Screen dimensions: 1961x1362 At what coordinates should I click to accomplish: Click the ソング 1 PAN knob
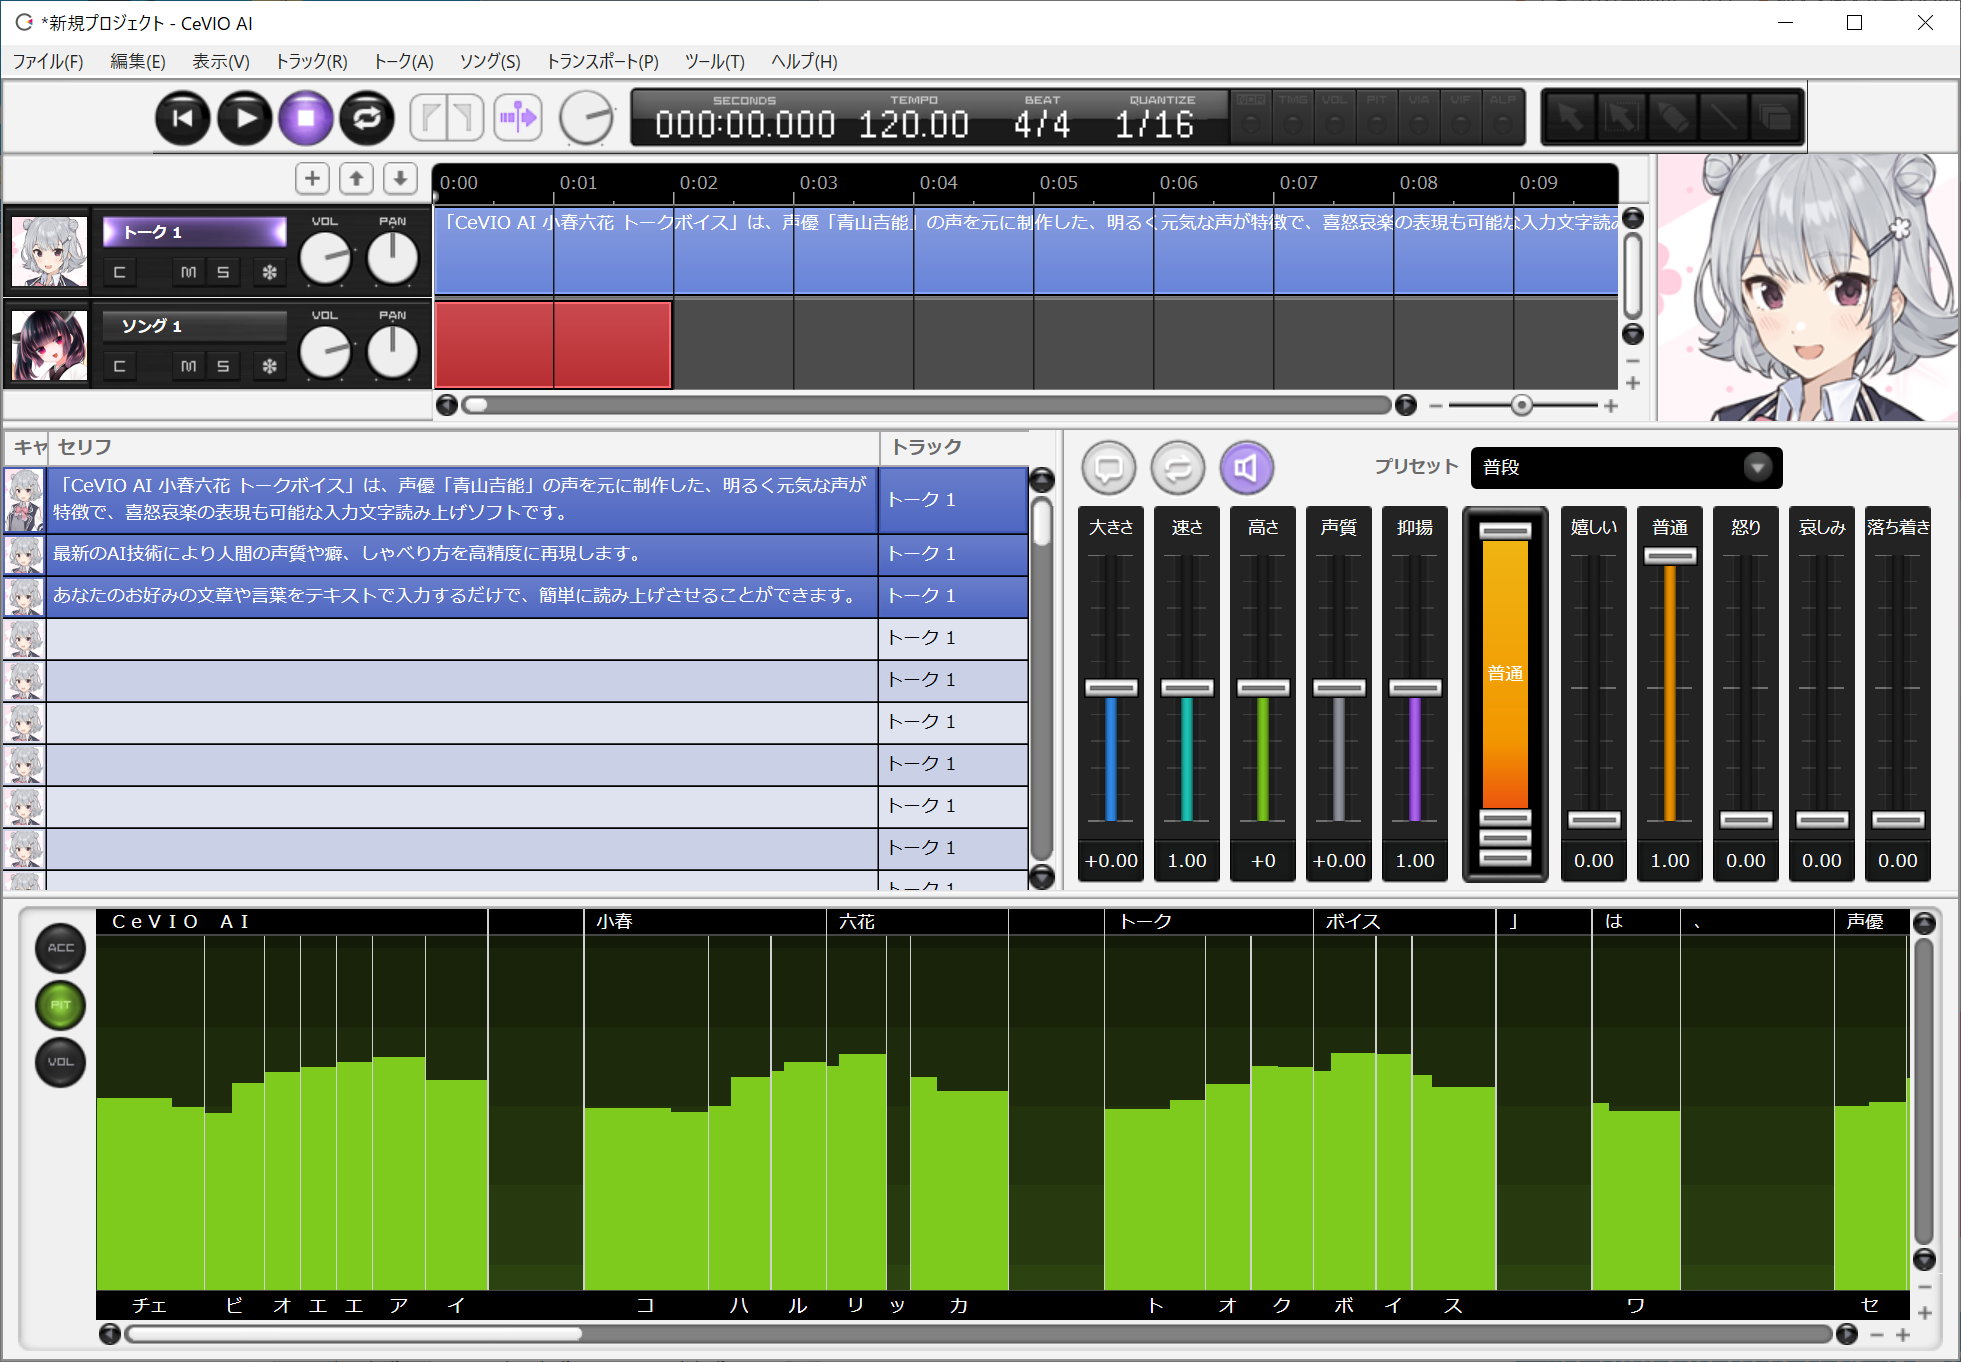point(392,353)
